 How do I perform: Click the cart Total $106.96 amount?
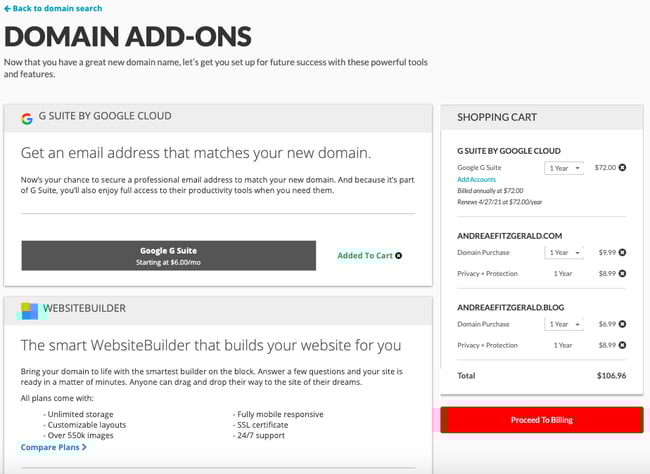[611, 376]
